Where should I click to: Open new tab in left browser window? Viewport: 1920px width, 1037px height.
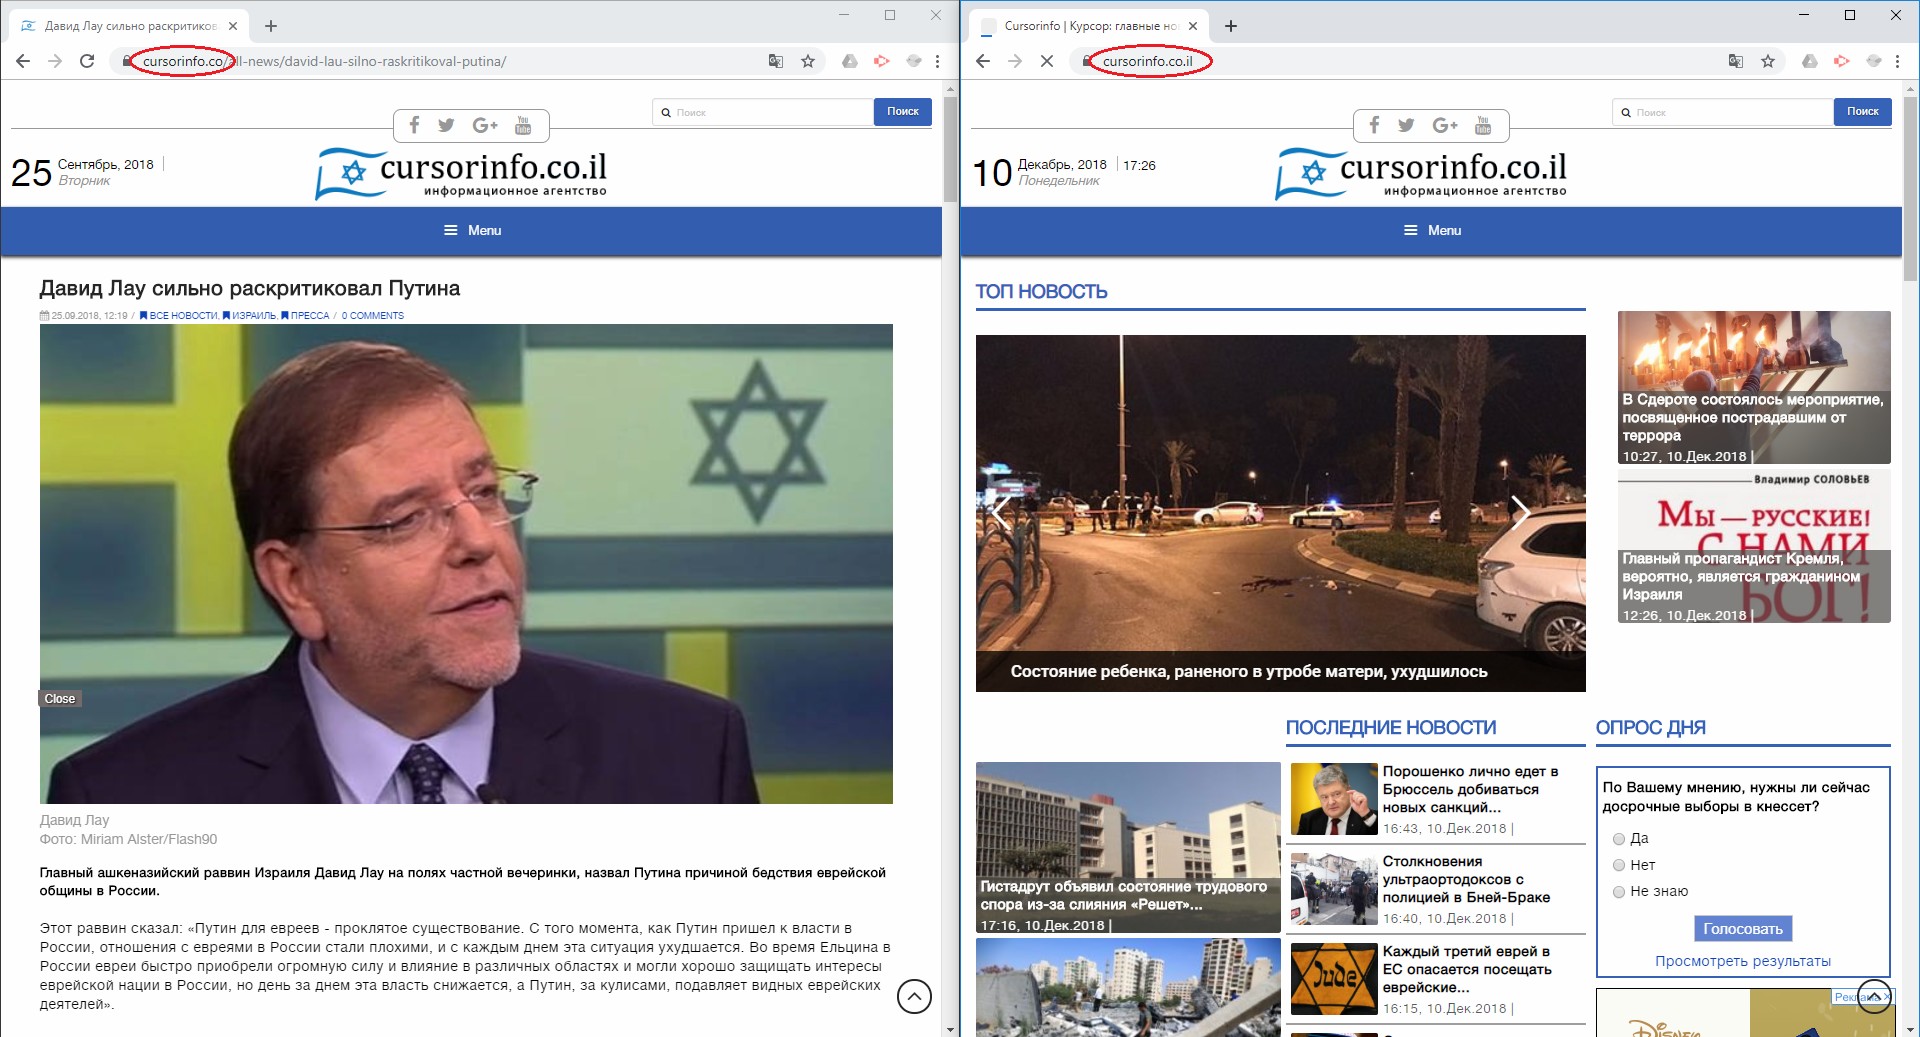pos(271,26)
